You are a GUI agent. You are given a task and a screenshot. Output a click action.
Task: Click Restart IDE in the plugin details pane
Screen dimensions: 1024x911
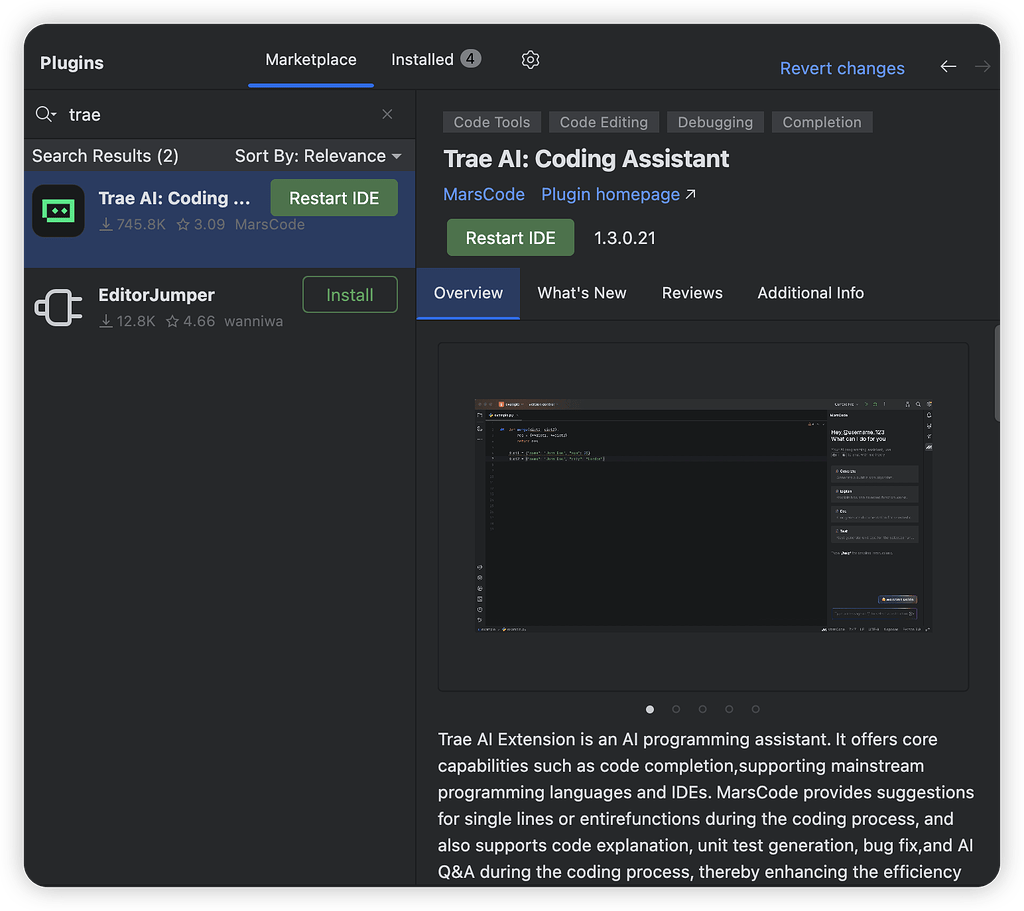[x=511, y=238]
